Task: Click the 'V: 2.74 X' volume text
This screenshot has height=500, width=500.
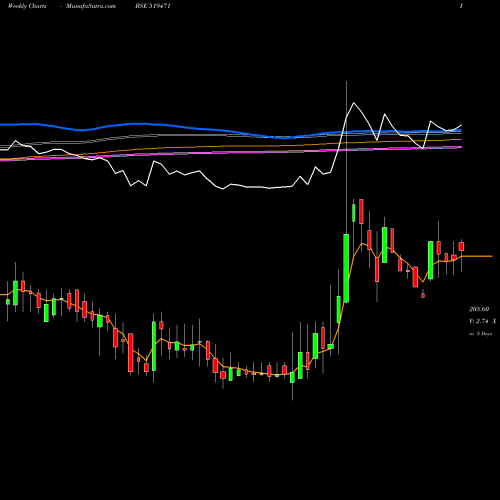Action: (x=482, y=321)
